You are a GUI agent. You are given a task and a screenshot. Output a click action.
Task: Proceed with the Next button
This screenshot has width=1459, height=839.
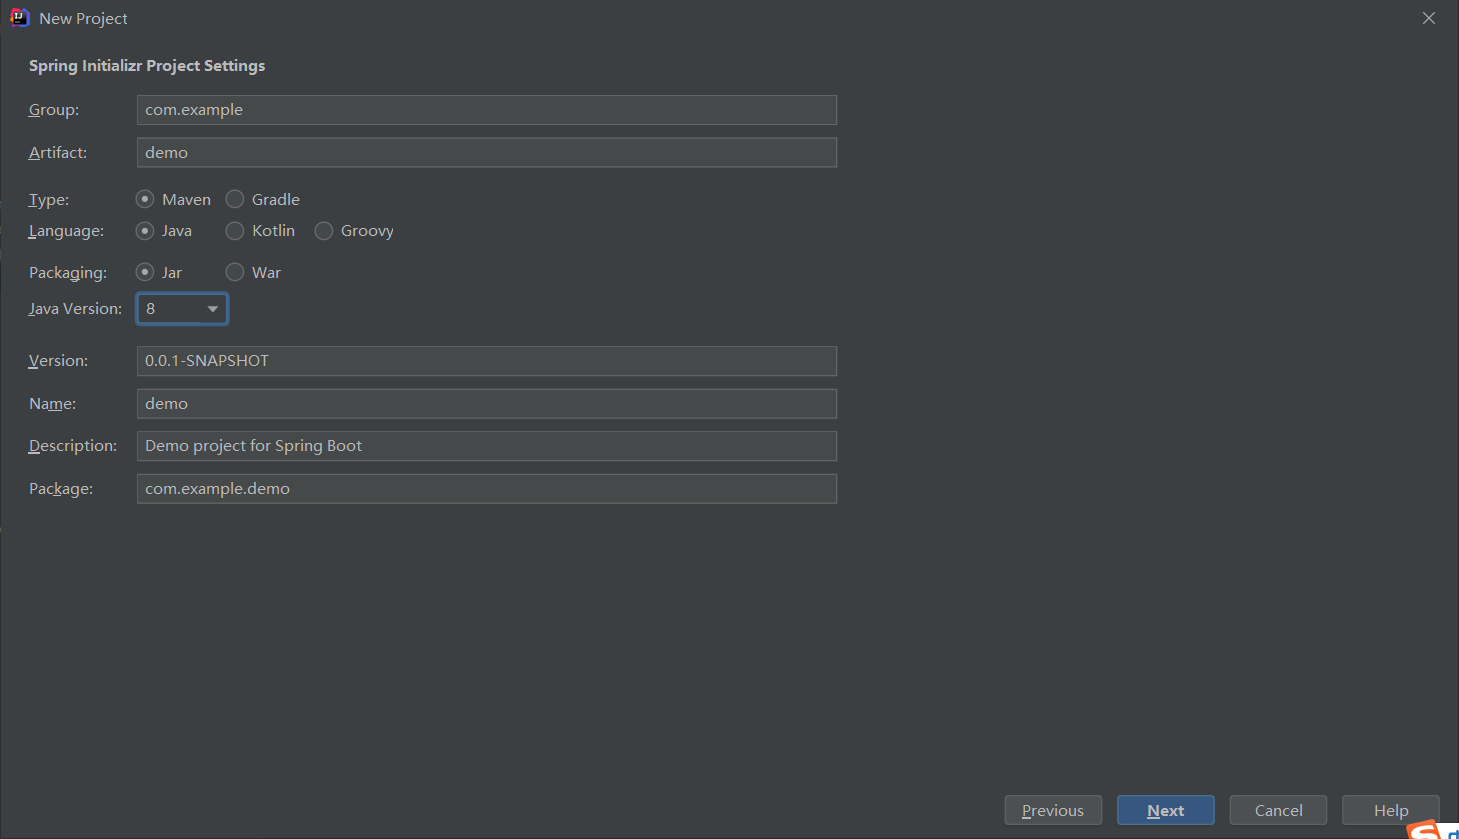(x=1166, y=810)
